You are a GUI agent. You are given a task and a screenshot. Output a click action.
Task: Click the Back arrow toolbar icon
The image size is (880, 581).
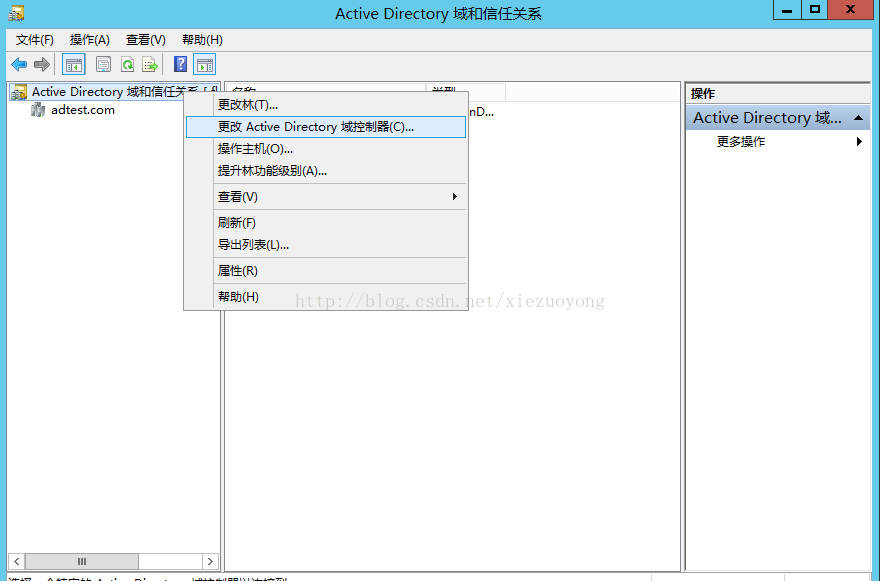click(x=19, y=65)
